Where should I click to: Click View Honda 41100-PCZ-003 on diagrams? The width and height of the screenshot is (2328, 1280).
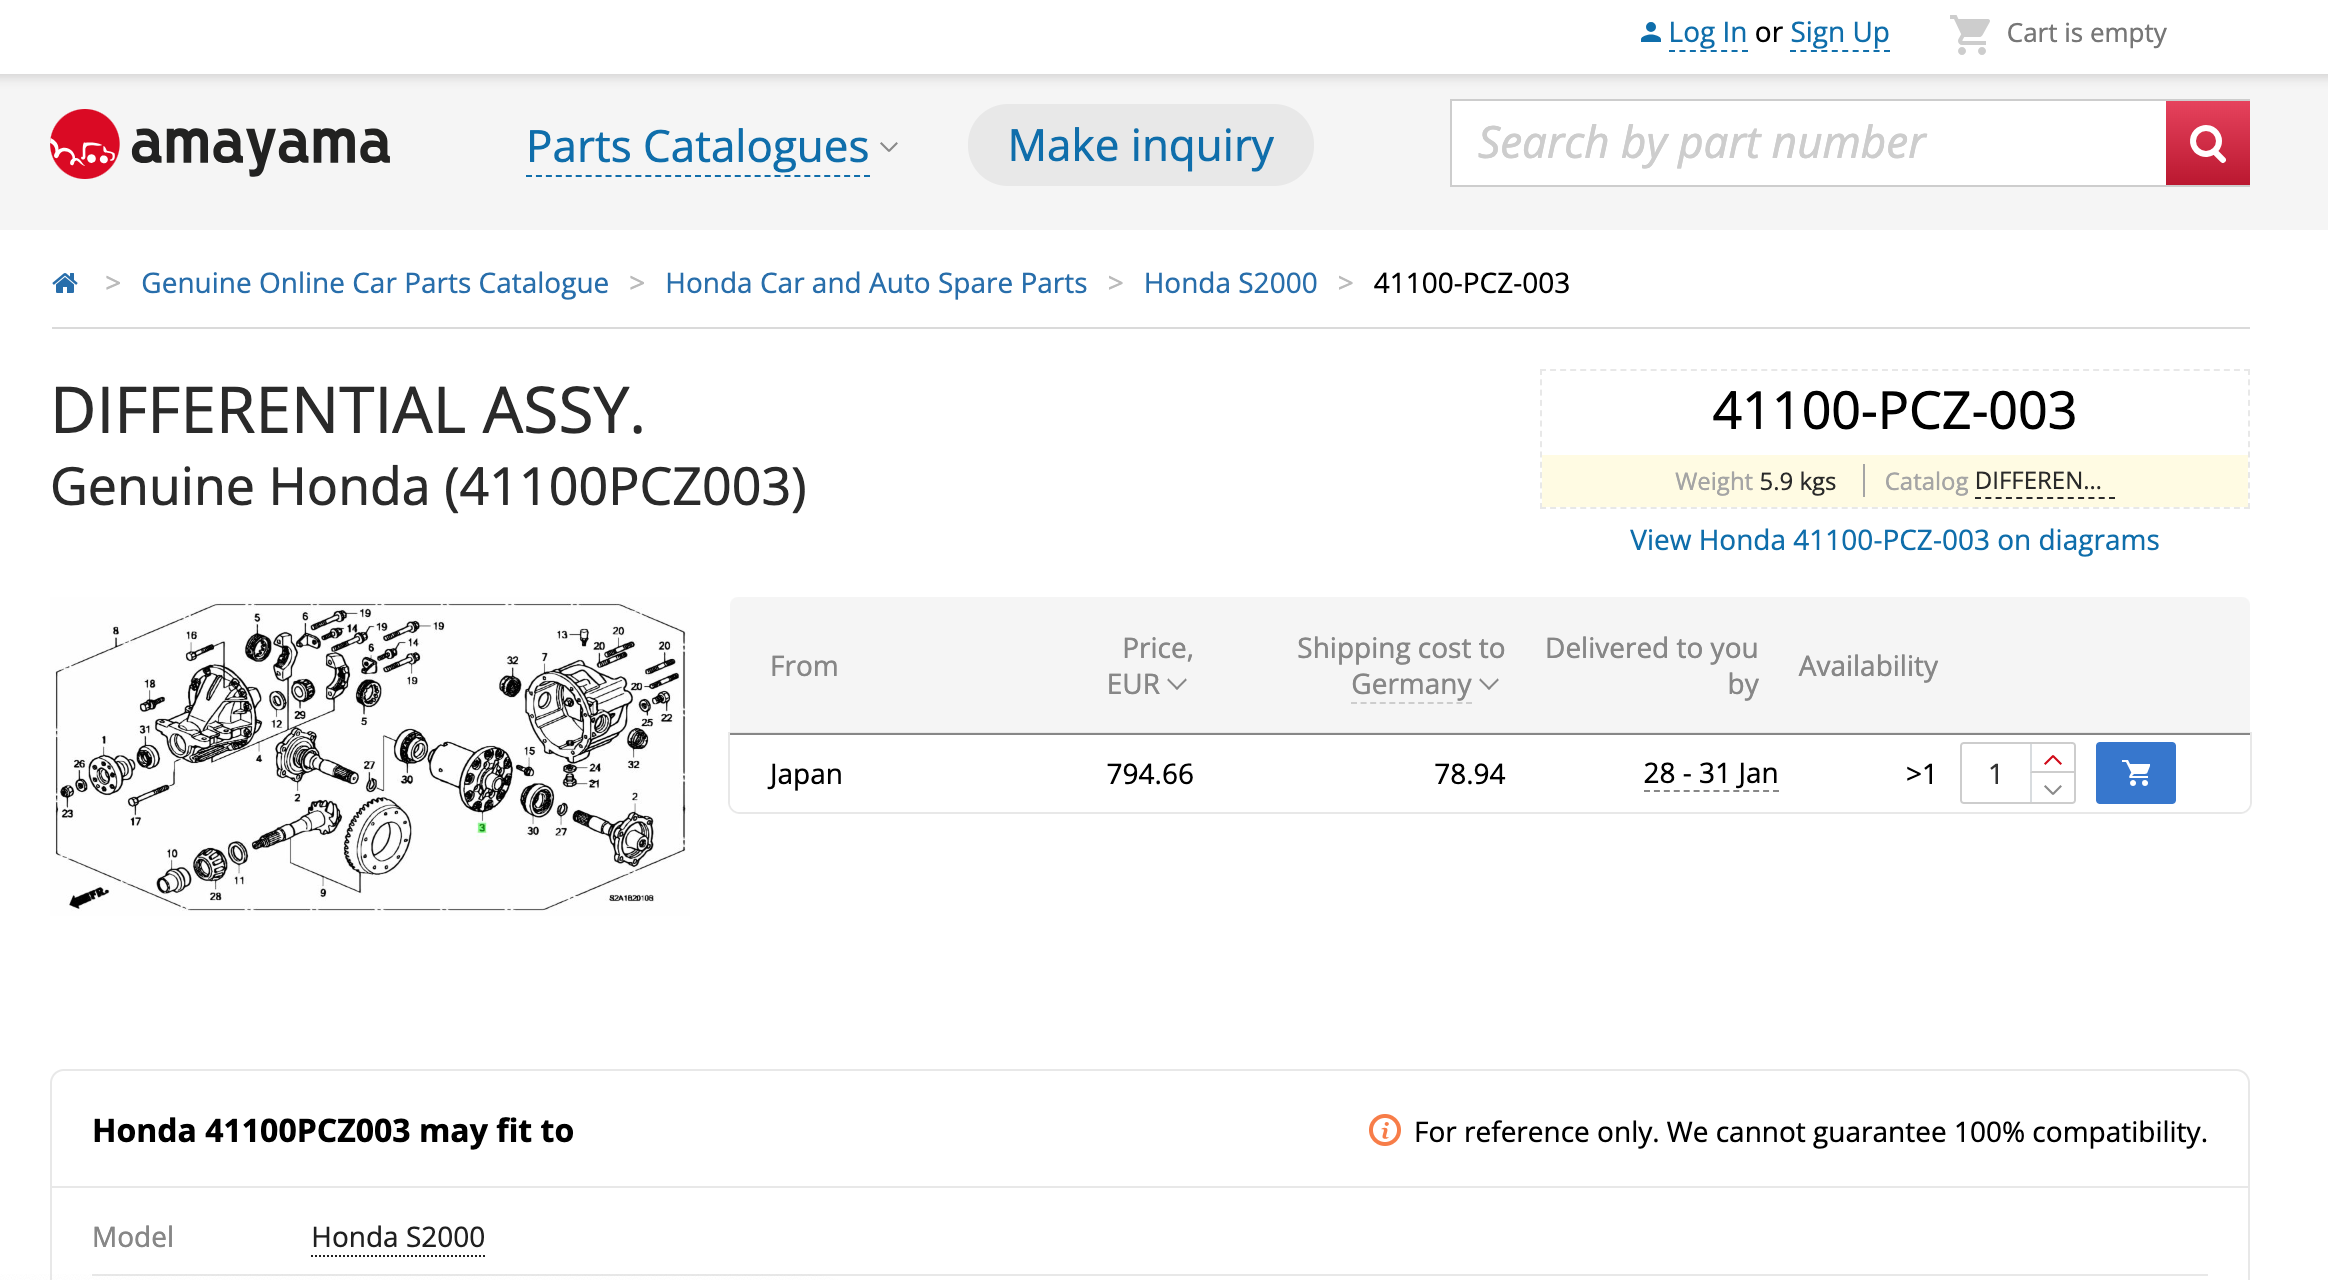coord(1894,540)
